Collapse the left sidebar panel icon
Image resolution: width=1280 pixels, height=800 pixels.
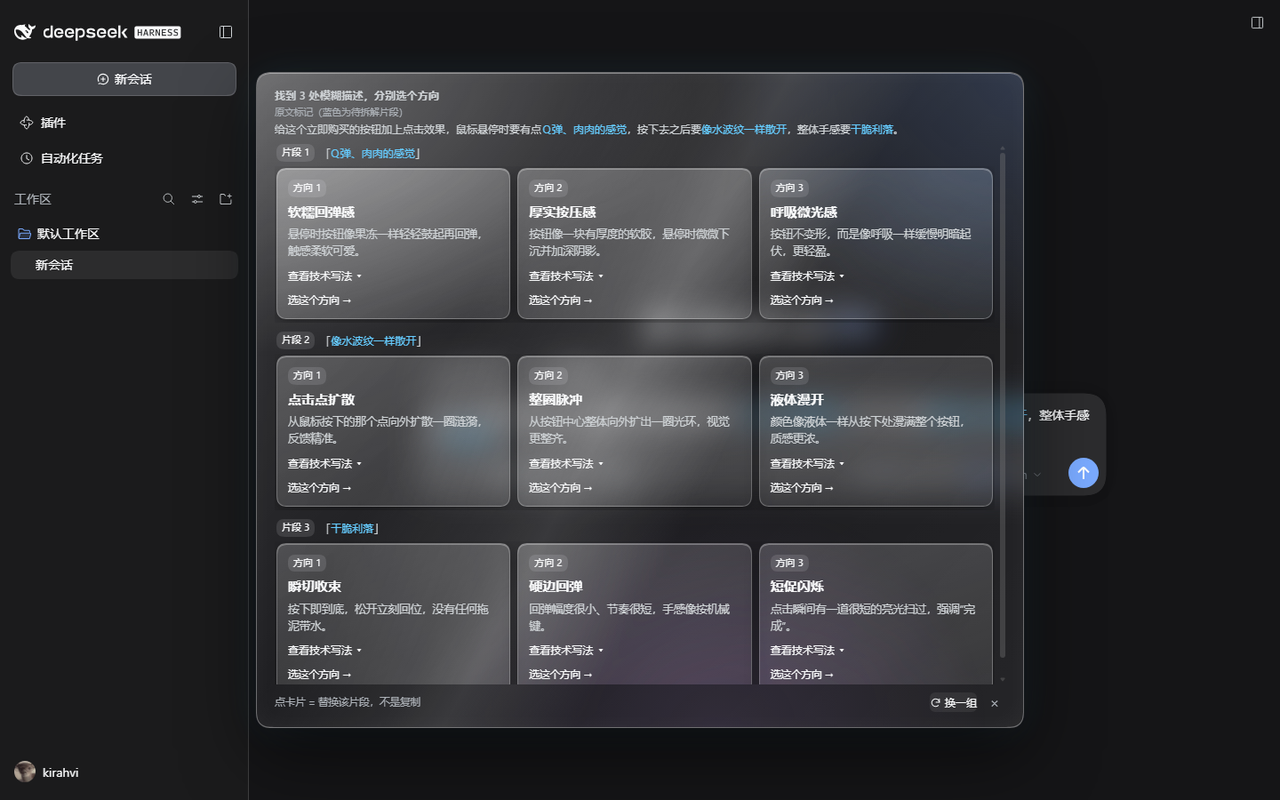(226, 32)
